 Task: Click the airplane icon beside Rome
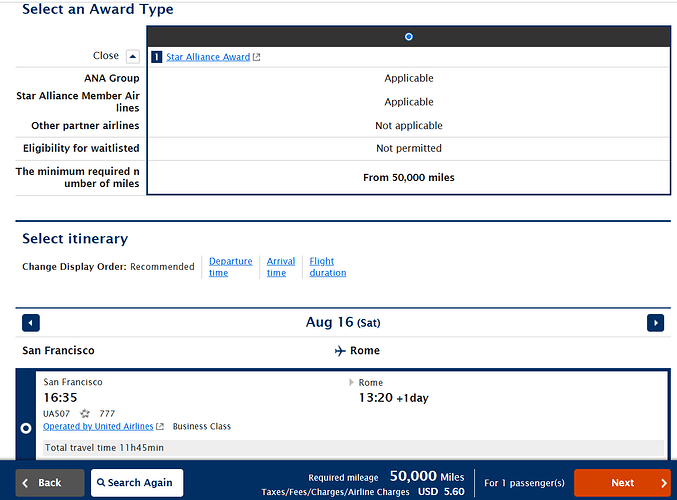click(x=340, y=351)
